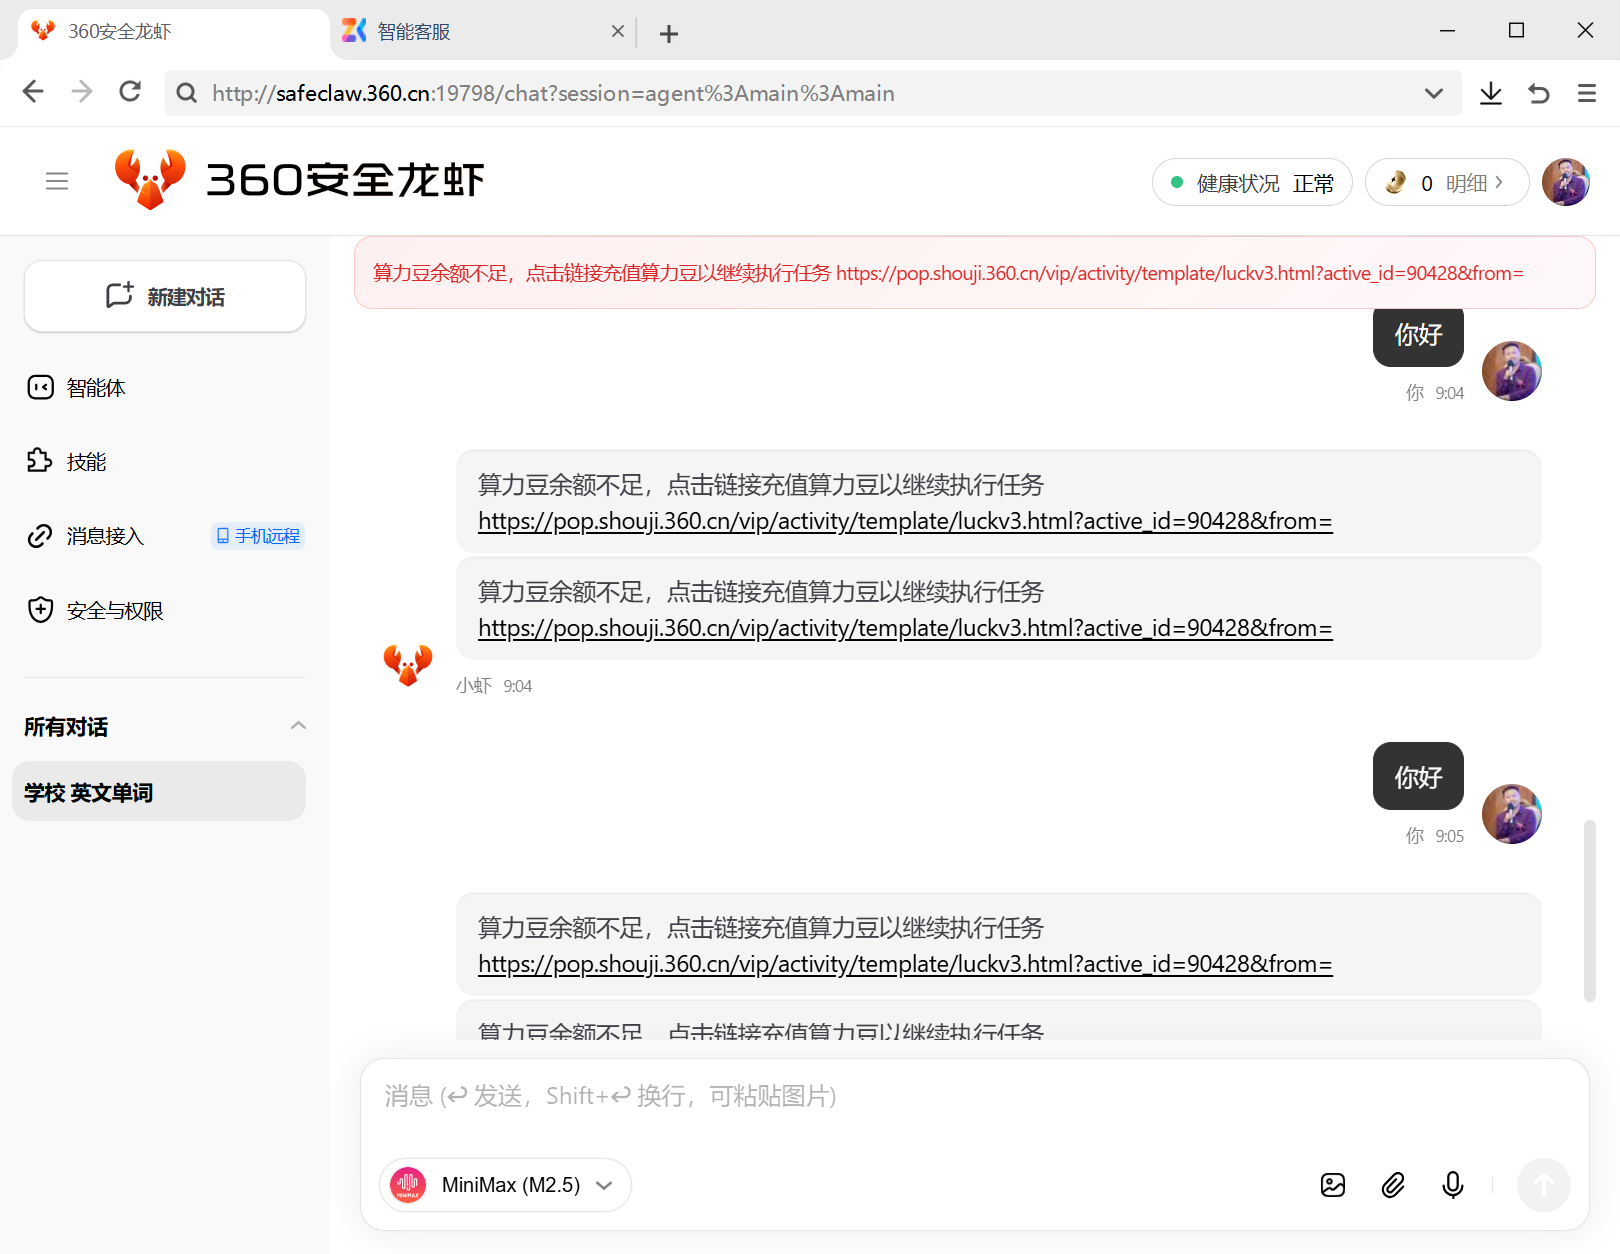Screen dimensions: 1620x1254
Task: Collapse the 所有对话 list
Action: tap(298, 726)
